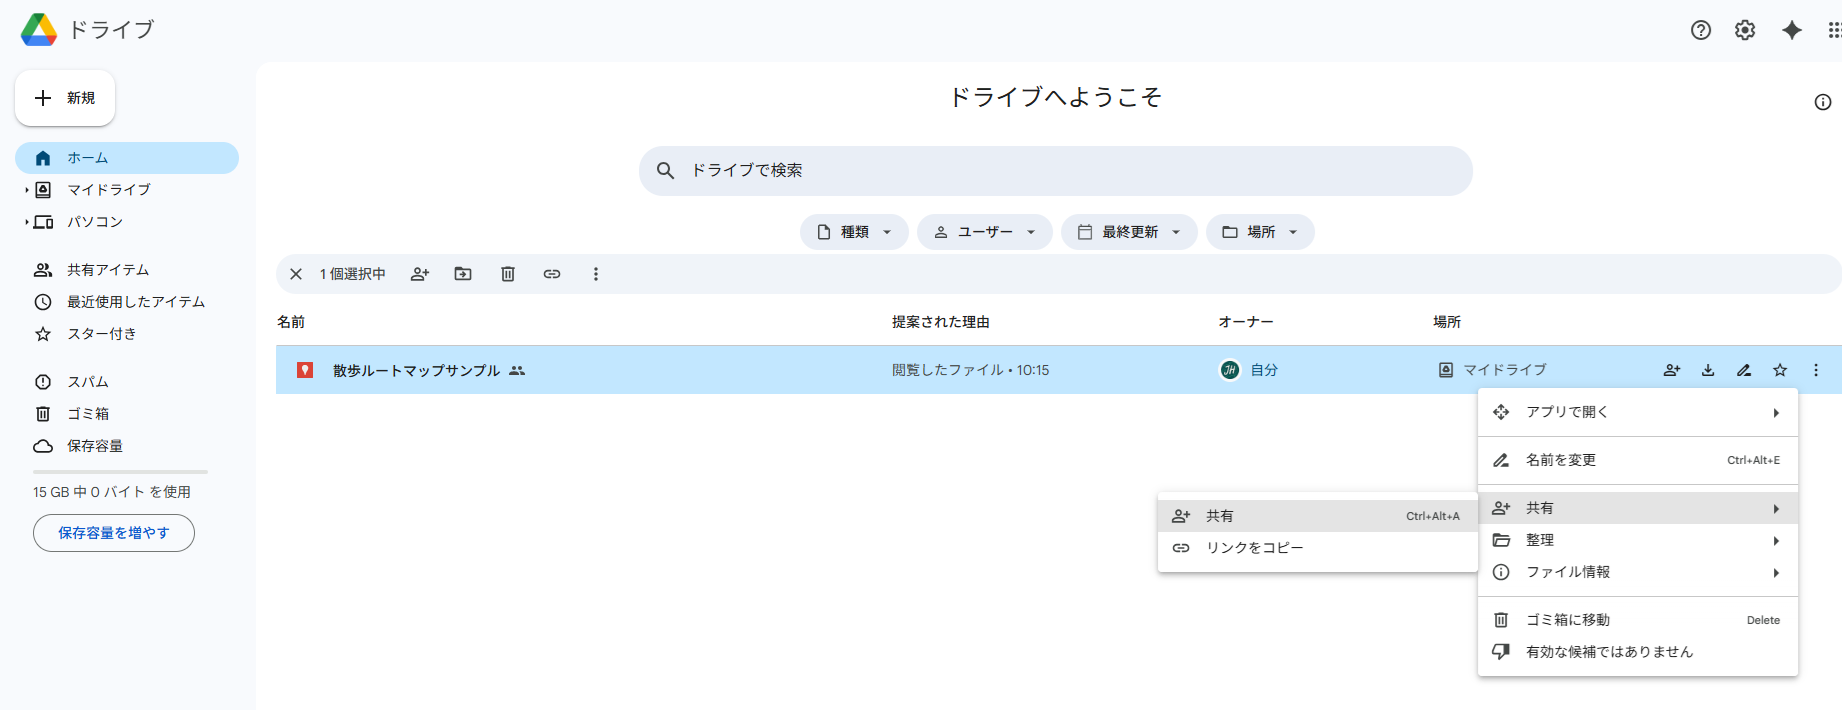Click the download icon on the file row
The width and height of the screenshot is (1842, 710).
coord(1708,370)
